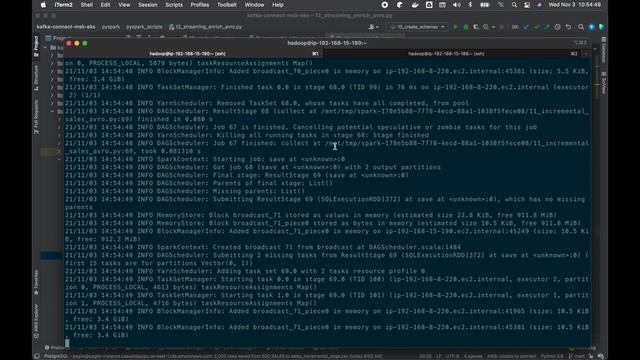Toggle the Favorites tool window side tab
The image size is (640, 360).
(36, 282)
